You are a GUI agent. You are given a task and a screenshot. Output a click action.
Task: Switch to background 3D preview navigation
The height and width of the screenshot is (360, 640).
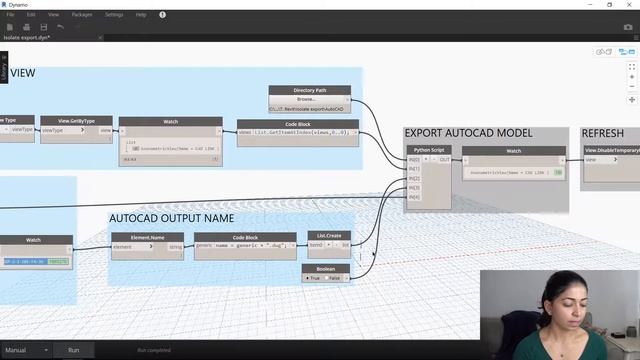[x=604, y=52]
